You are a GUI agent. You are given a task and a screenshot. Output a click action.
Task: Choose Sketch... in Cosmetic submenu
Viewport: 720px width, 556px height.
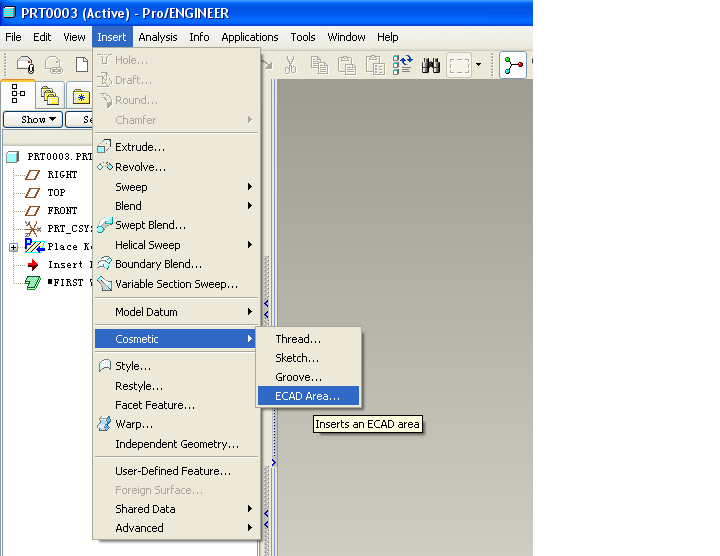pyautogui.click(x=308, y=358)
